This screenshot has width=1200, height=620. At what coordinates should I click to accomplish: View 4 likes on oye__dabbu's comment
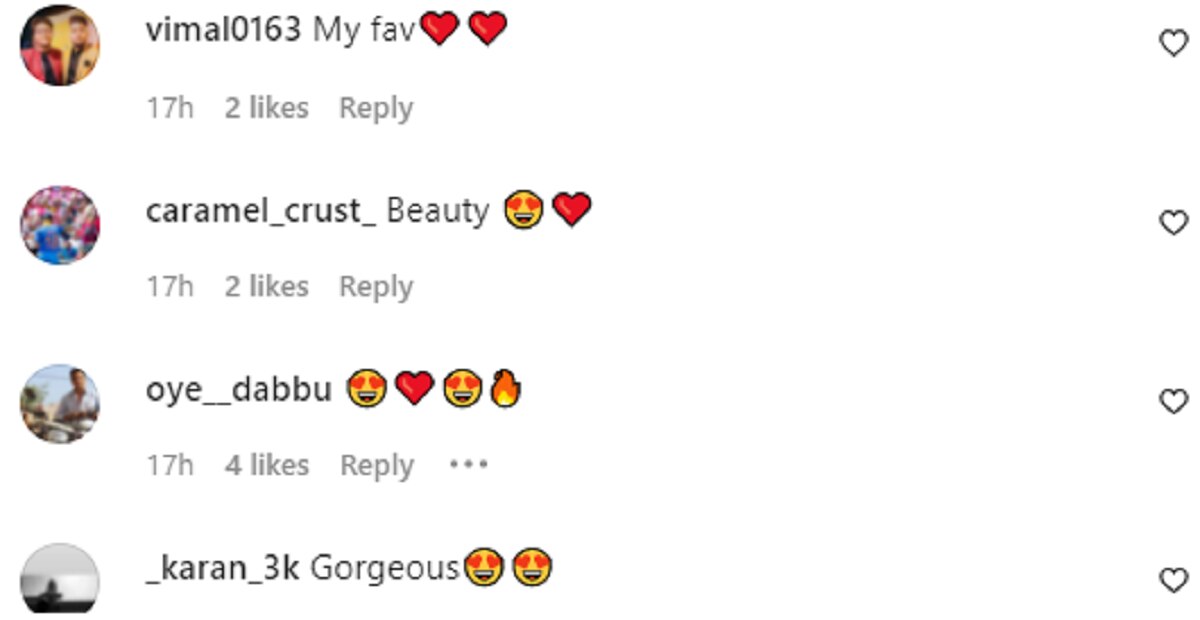267,465
